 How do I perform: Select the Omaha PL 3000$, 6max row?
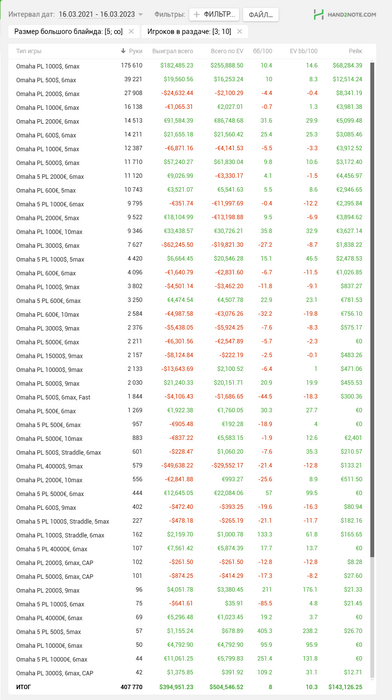click(x=189, y=246)
